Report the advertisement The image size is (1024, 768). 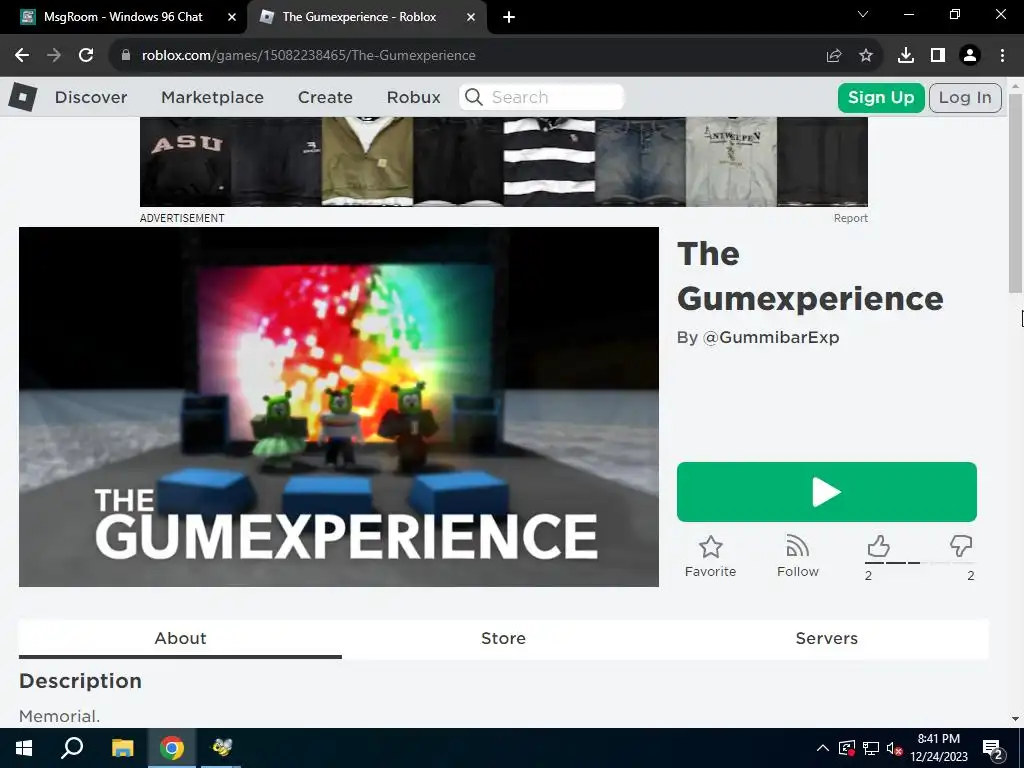click(x=850, y=218)
